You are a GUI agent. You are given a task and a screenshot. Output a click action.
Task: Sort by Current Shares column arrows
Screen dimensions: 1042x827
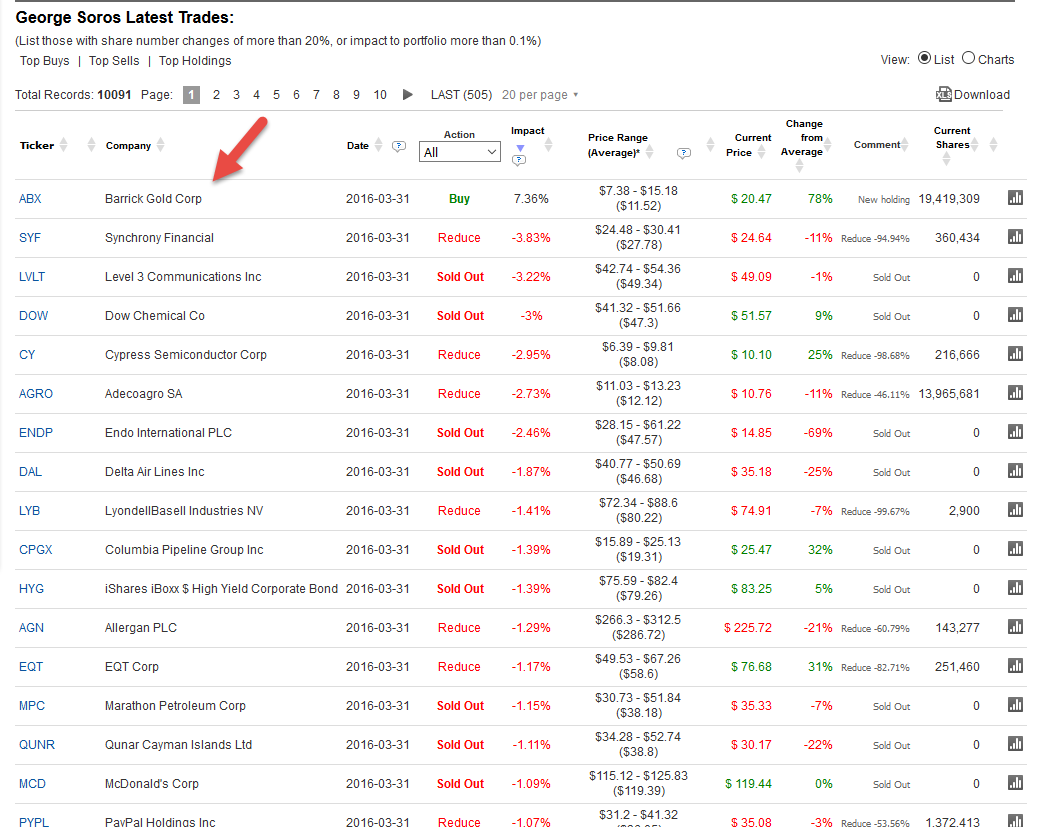click(974, 144)
